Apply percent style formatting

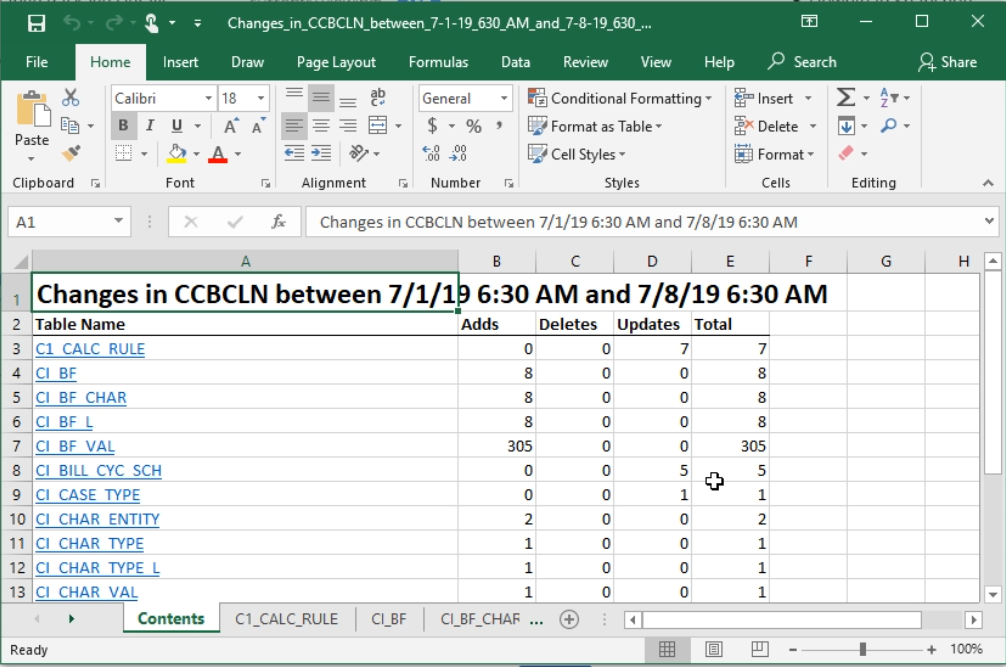pos(473,126)
